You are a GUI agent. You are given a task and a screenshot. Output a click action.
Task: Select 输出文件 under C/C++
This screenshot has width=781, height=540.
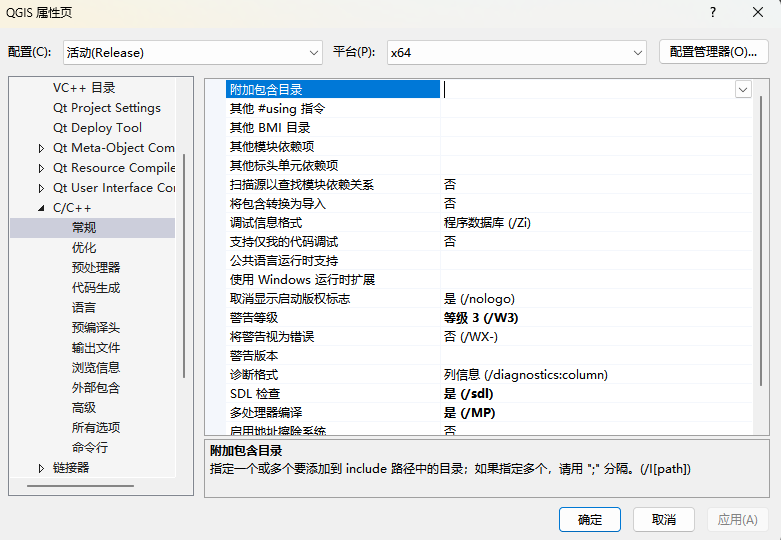(96, 348)
